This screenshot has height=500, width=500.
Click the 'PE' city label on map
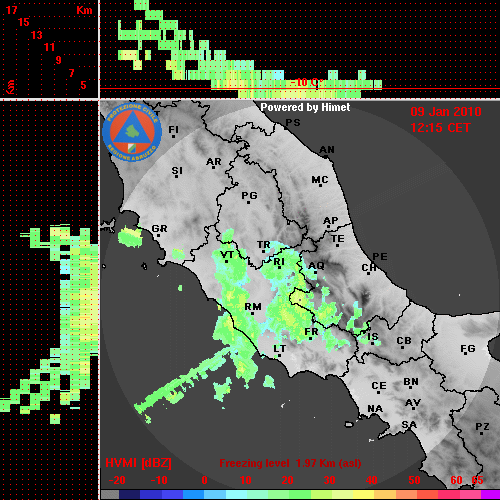pos(380,256)
